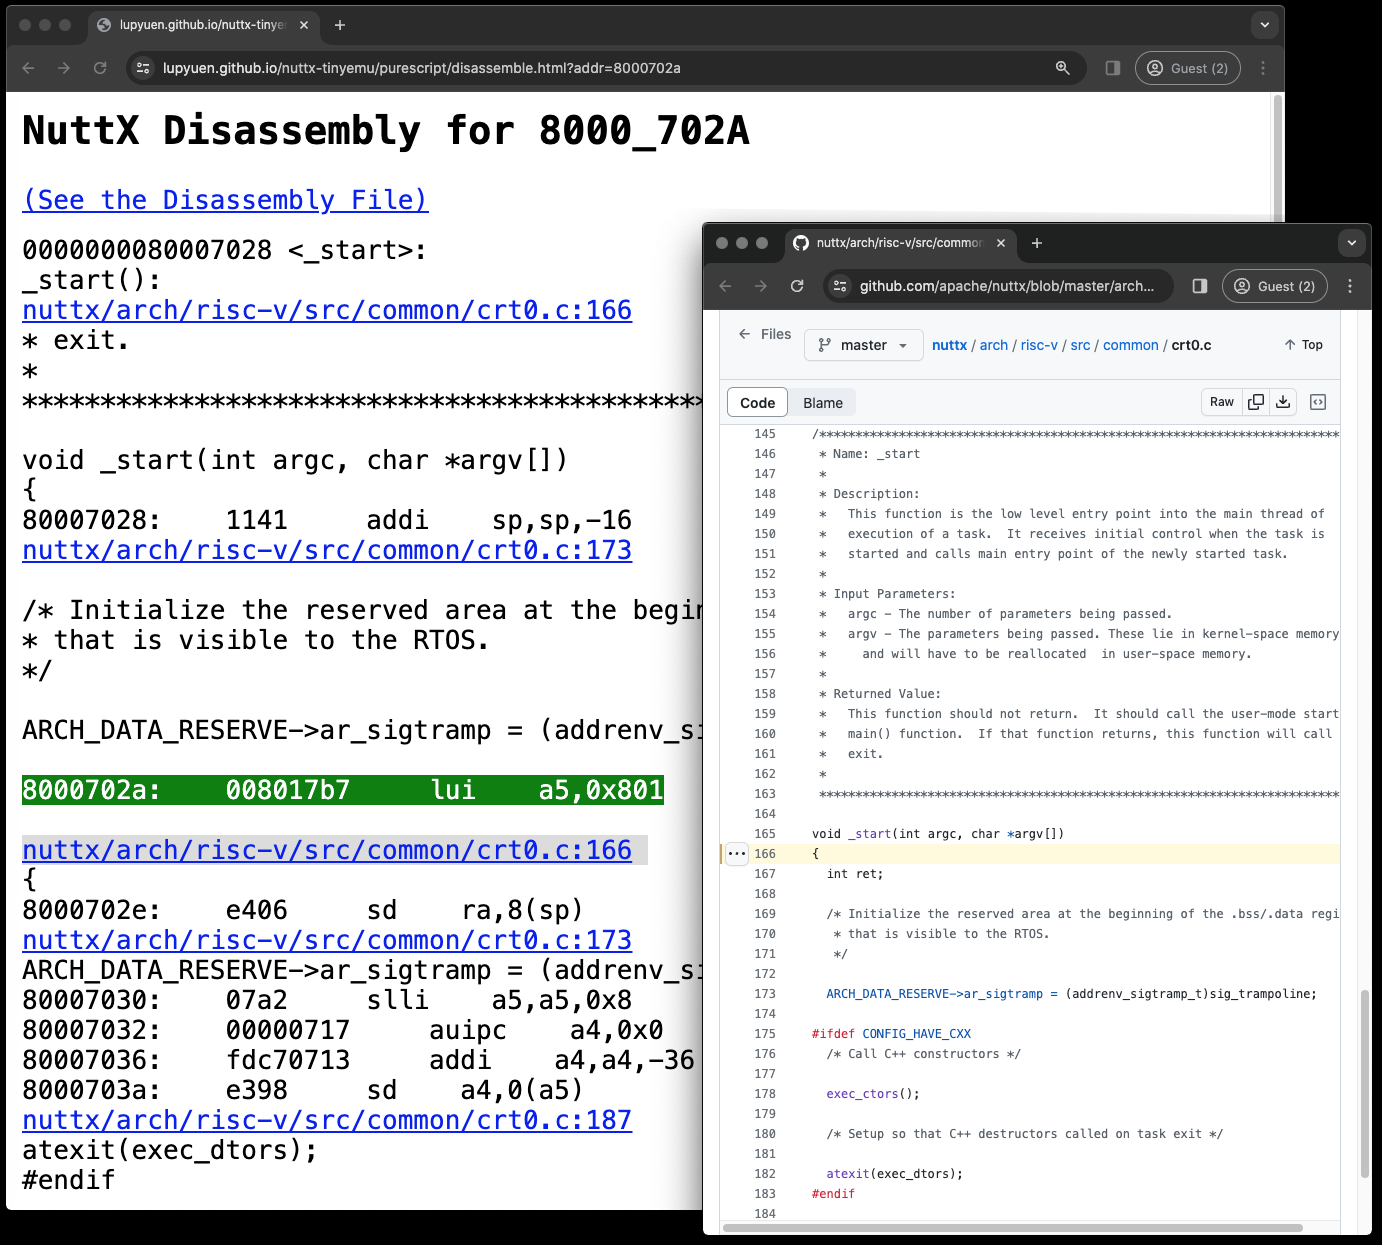Select the Code tab
Viewport: 1382px width, 1245px height.
[x=757, y=401]
